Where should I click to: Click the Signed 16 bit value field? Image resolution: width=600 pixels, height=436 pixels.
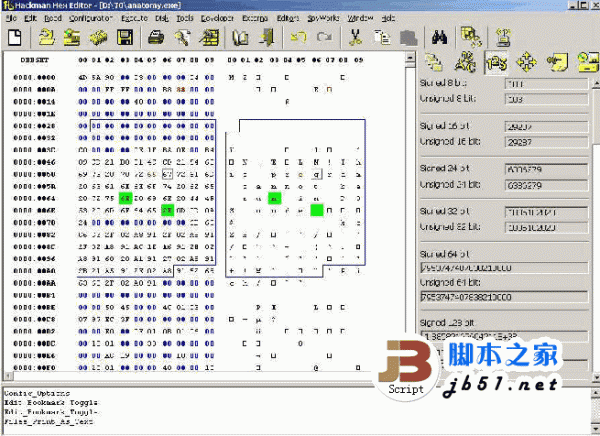546,127
